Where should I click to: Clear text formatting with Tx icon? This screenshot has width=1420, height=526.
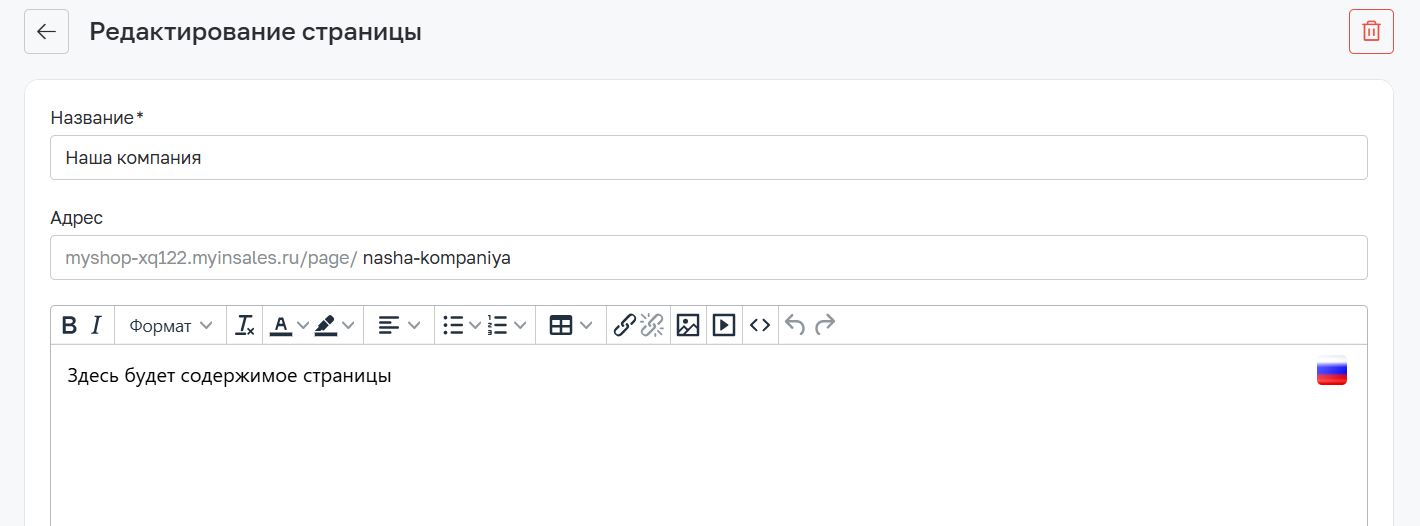coord(245,325)
